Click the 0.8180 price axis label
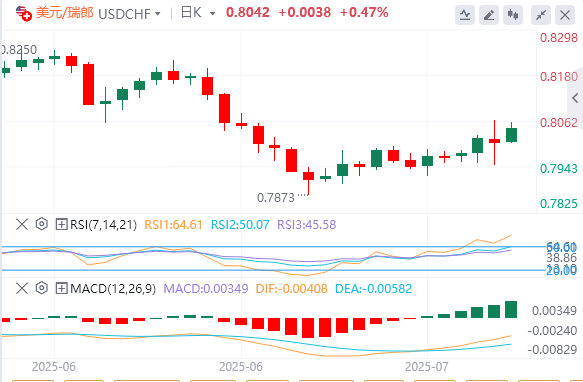This screenshot has height=382, width=583. (559, 77)
